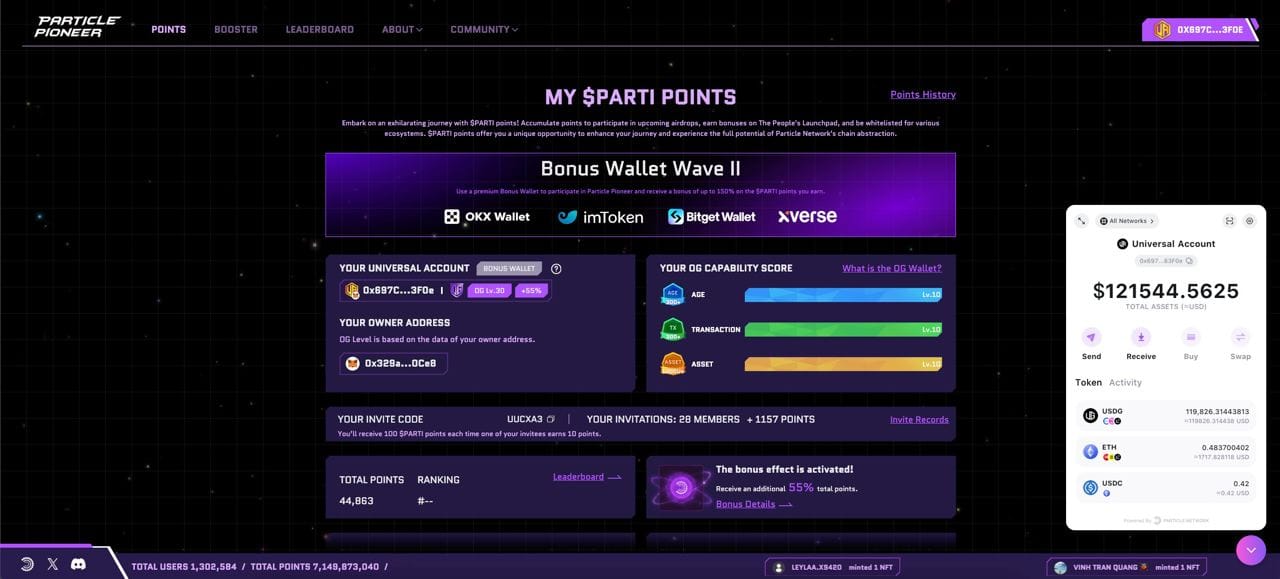The height and width of the screenshot is (579, 1280).
Task: Click the AGE hexagon badge icon
Action: coord(672,295)
